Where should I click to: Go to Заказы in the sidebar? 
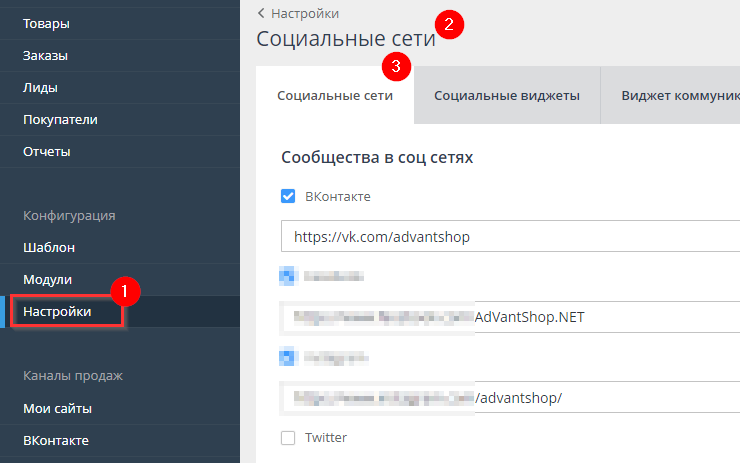(x=45, y=55)
